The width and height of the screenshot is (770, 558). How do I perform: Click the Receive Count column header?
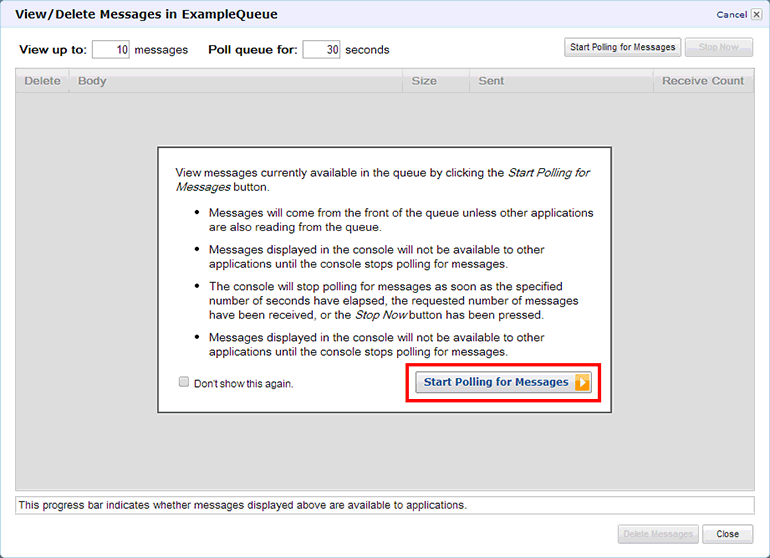(x=703, y=81)
